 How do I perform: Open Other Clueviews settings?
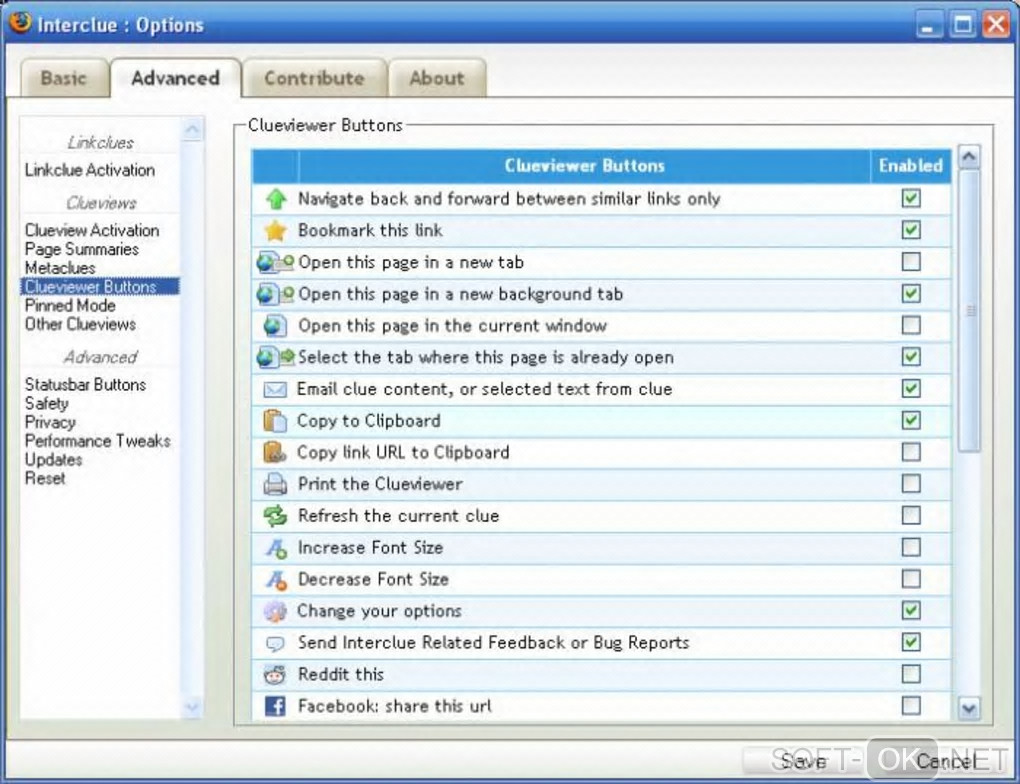[80, 325]
